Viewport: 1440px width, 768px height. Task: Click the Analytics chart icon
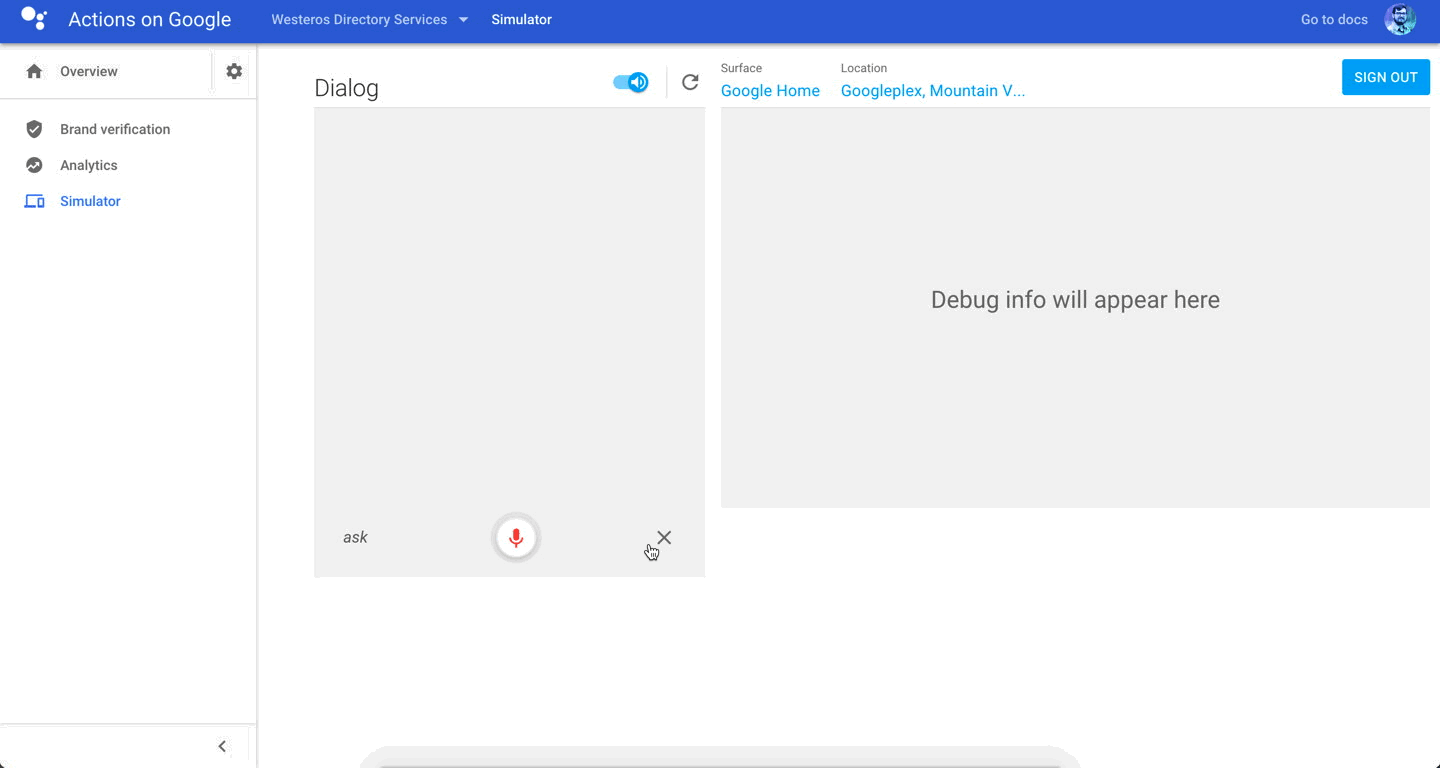click(x=34, y=165)
